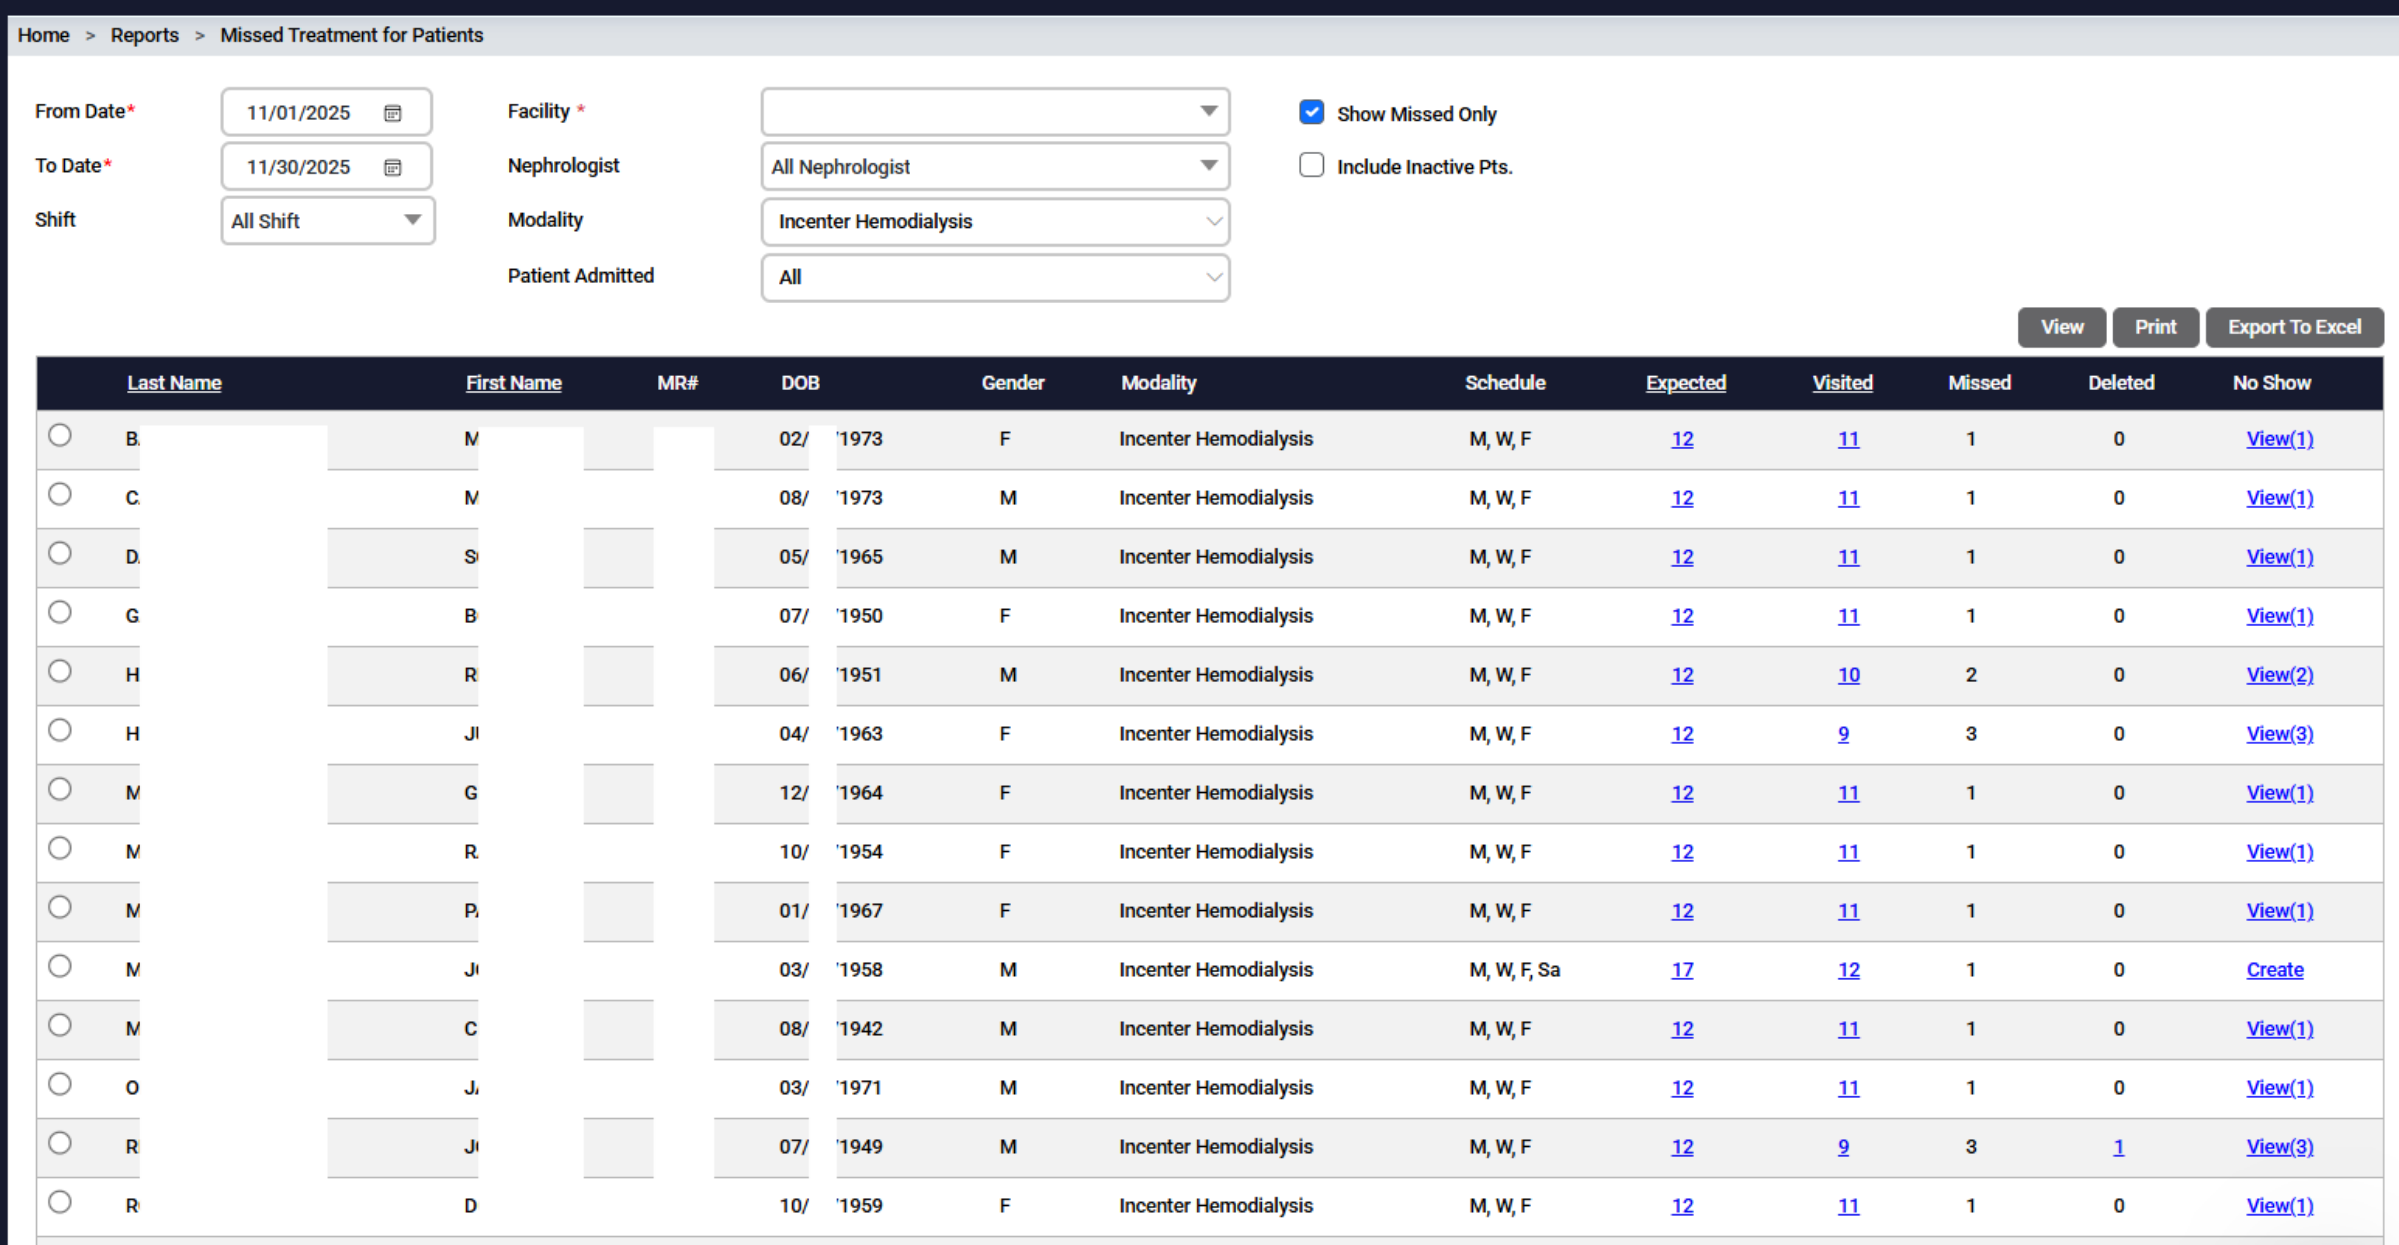Screen dimensions: 2399x1245
Task: Open View(3) link in the 1949 patient row
Action: [2280, 1147]
